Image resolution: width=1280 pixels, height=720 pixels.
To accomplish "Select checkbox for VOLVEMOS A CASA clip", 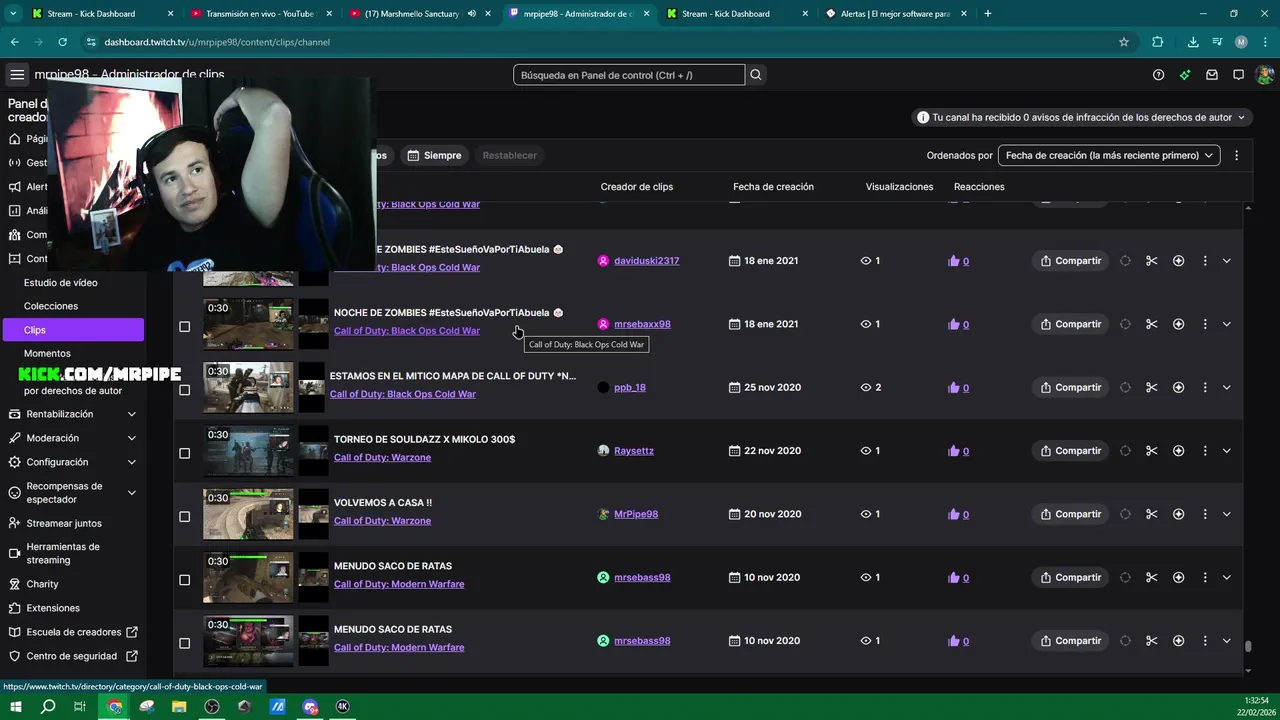I will [184, 517].
